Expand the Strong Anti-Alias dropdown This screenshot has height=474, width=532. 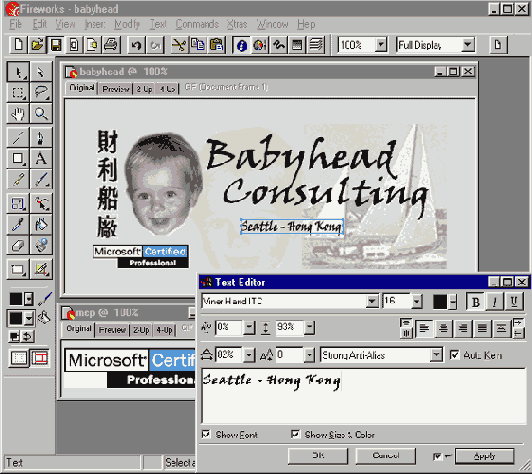pos(436,355)
